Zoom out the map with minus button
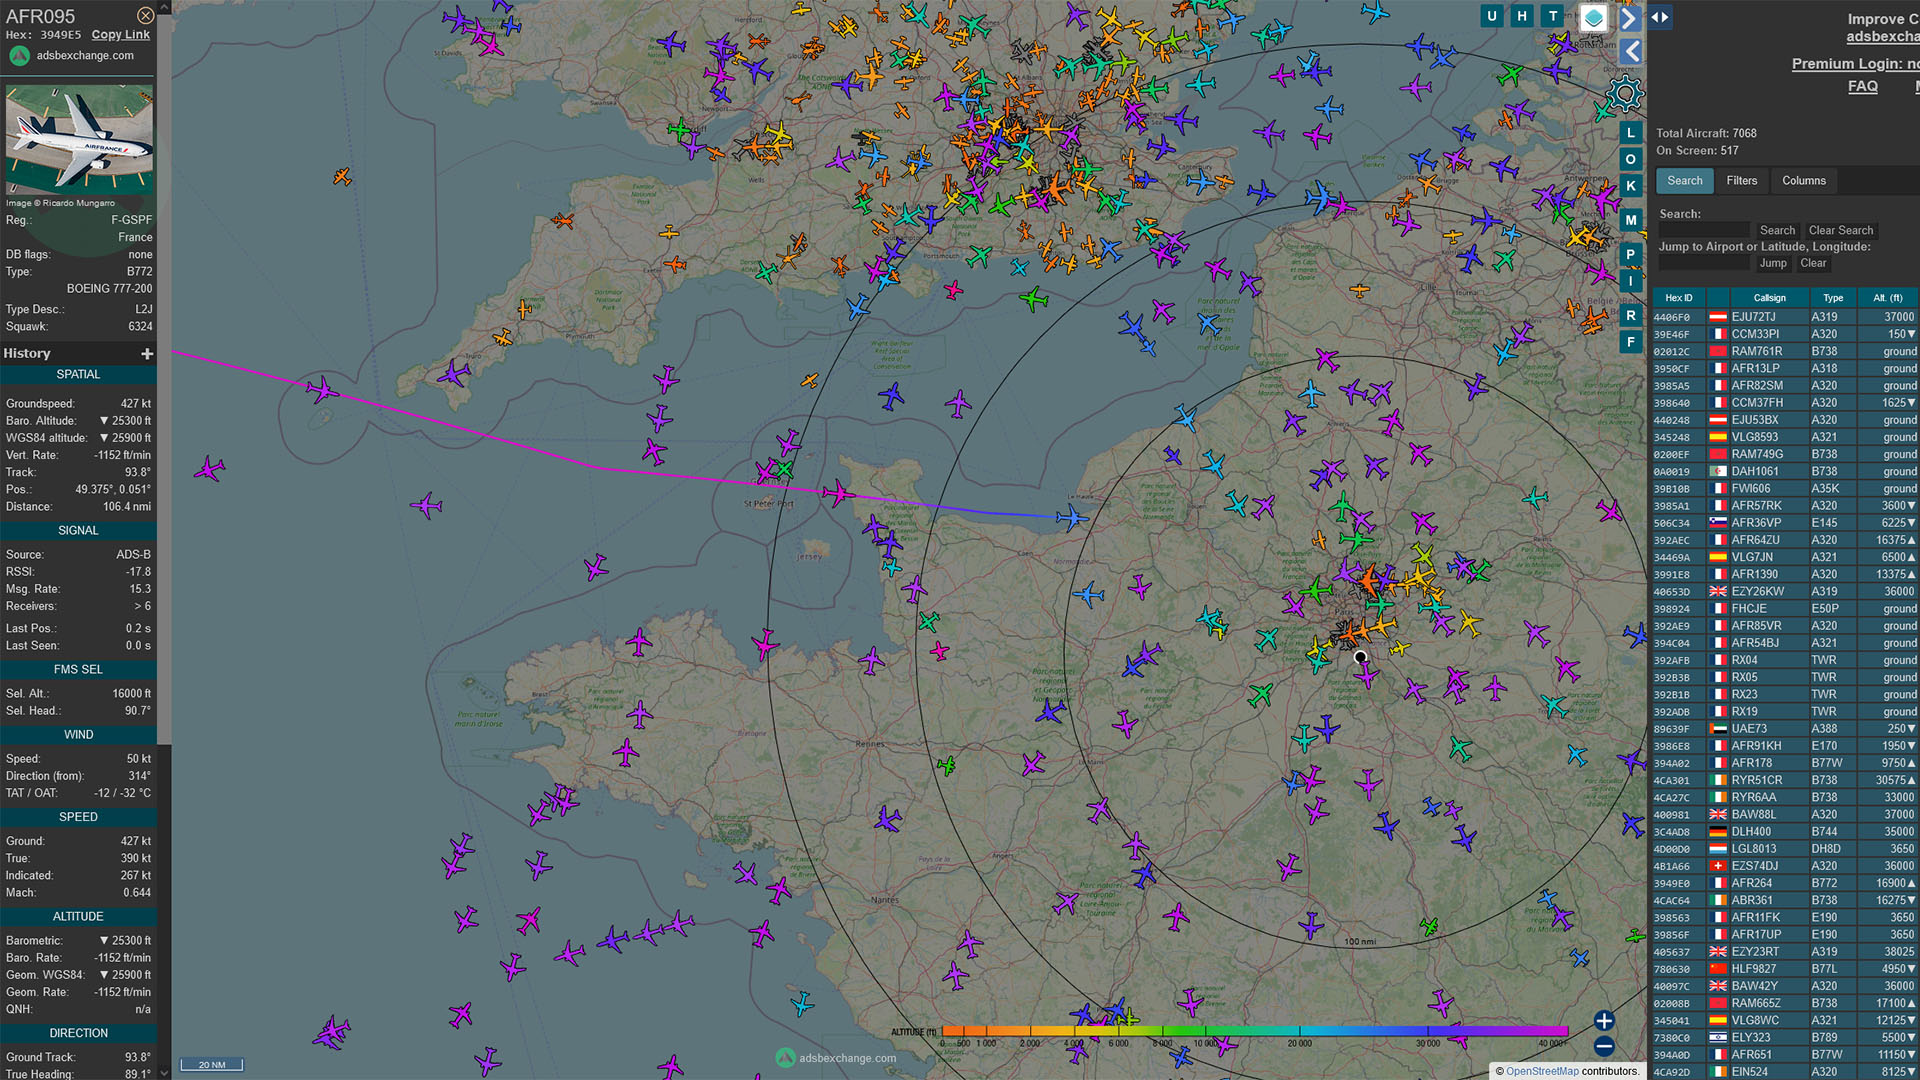This screenshot has height=1080, width=1920. coord(1604,1047)
